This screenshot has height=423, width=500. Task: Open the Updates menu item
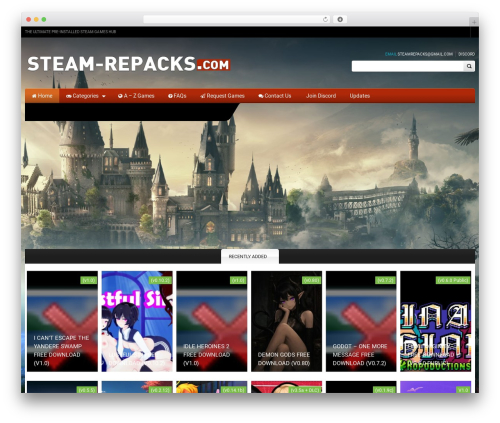click(360, 96)
